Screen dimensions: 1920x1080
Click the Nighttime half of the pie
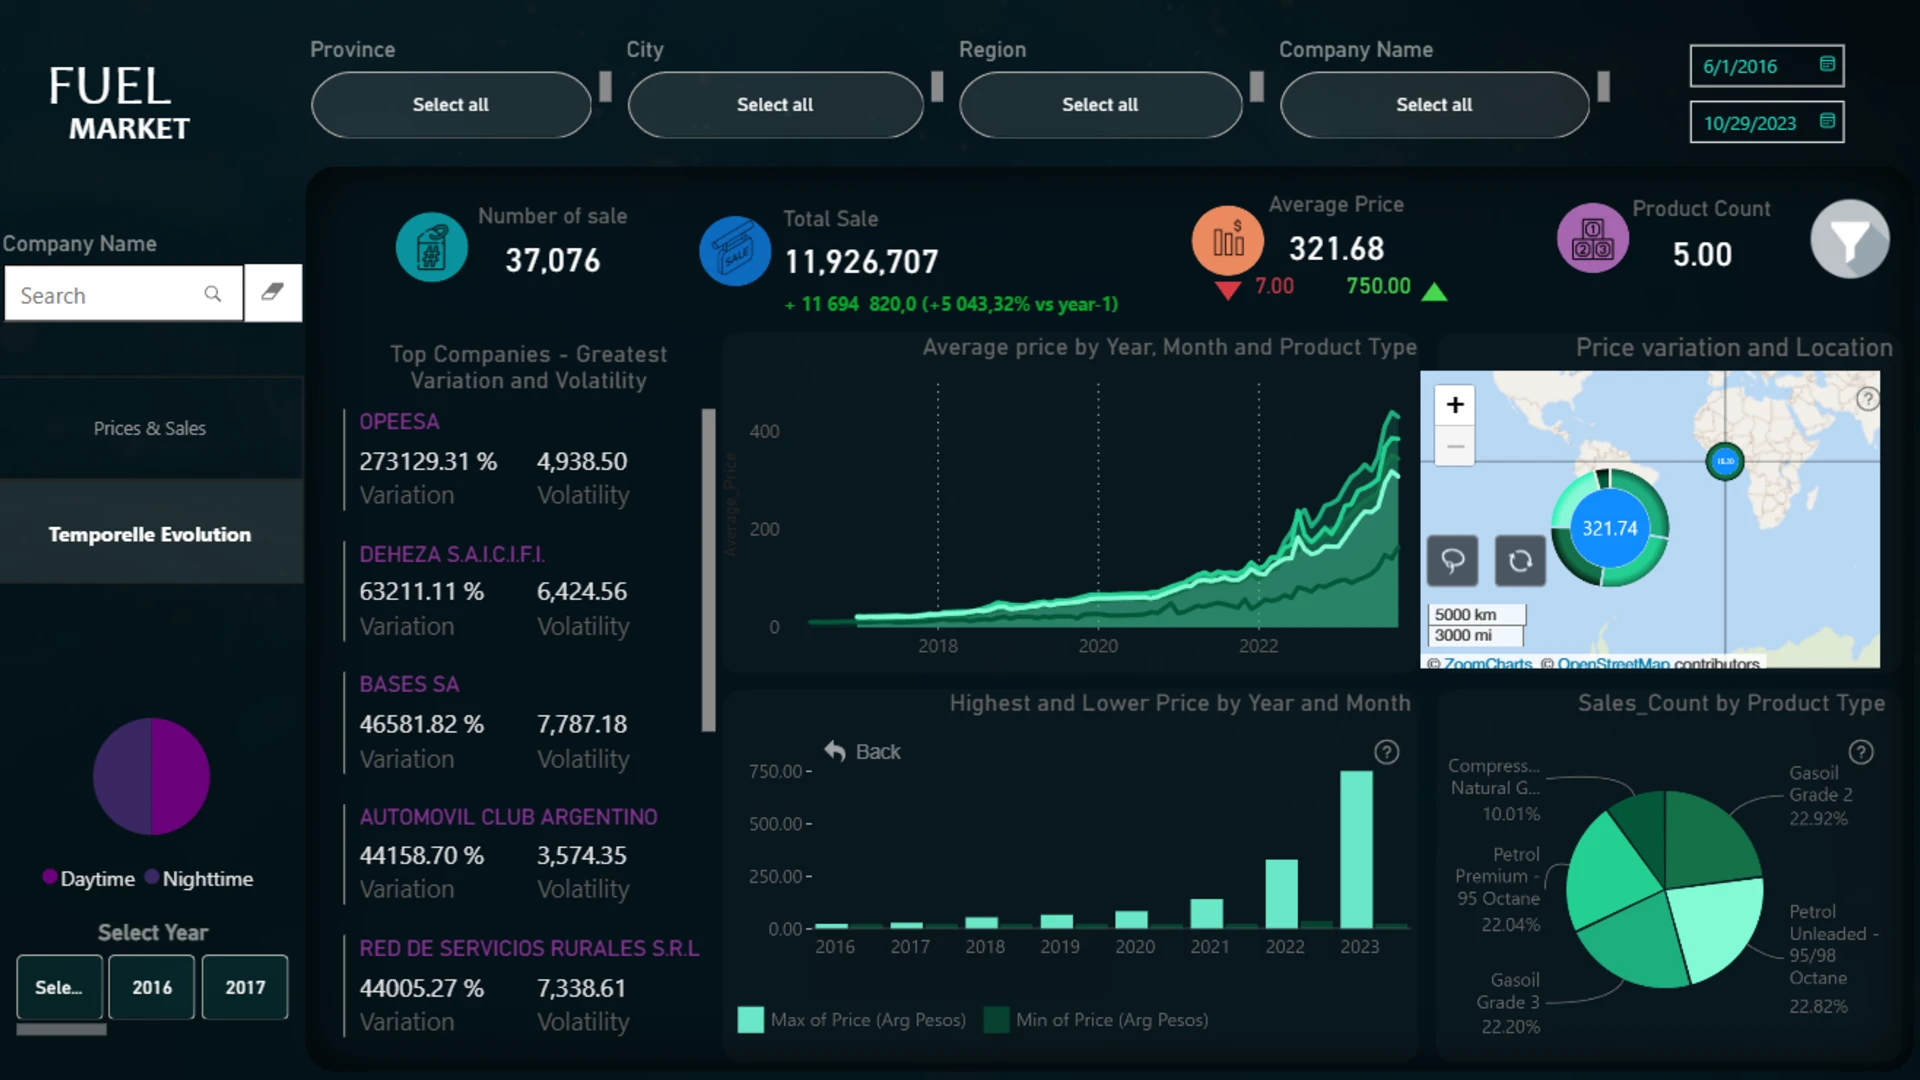coord(122,776)
